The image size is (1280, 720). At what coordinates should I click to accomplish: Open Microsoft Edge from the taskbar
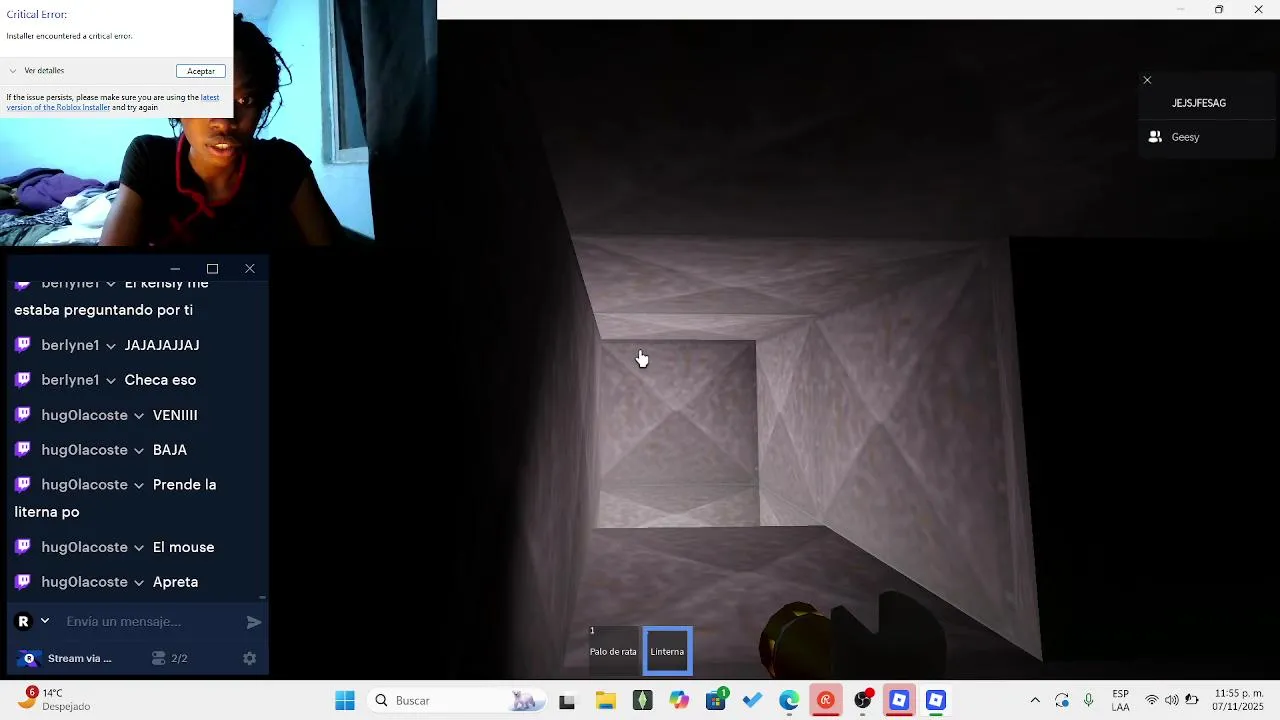tap(789, 701)
